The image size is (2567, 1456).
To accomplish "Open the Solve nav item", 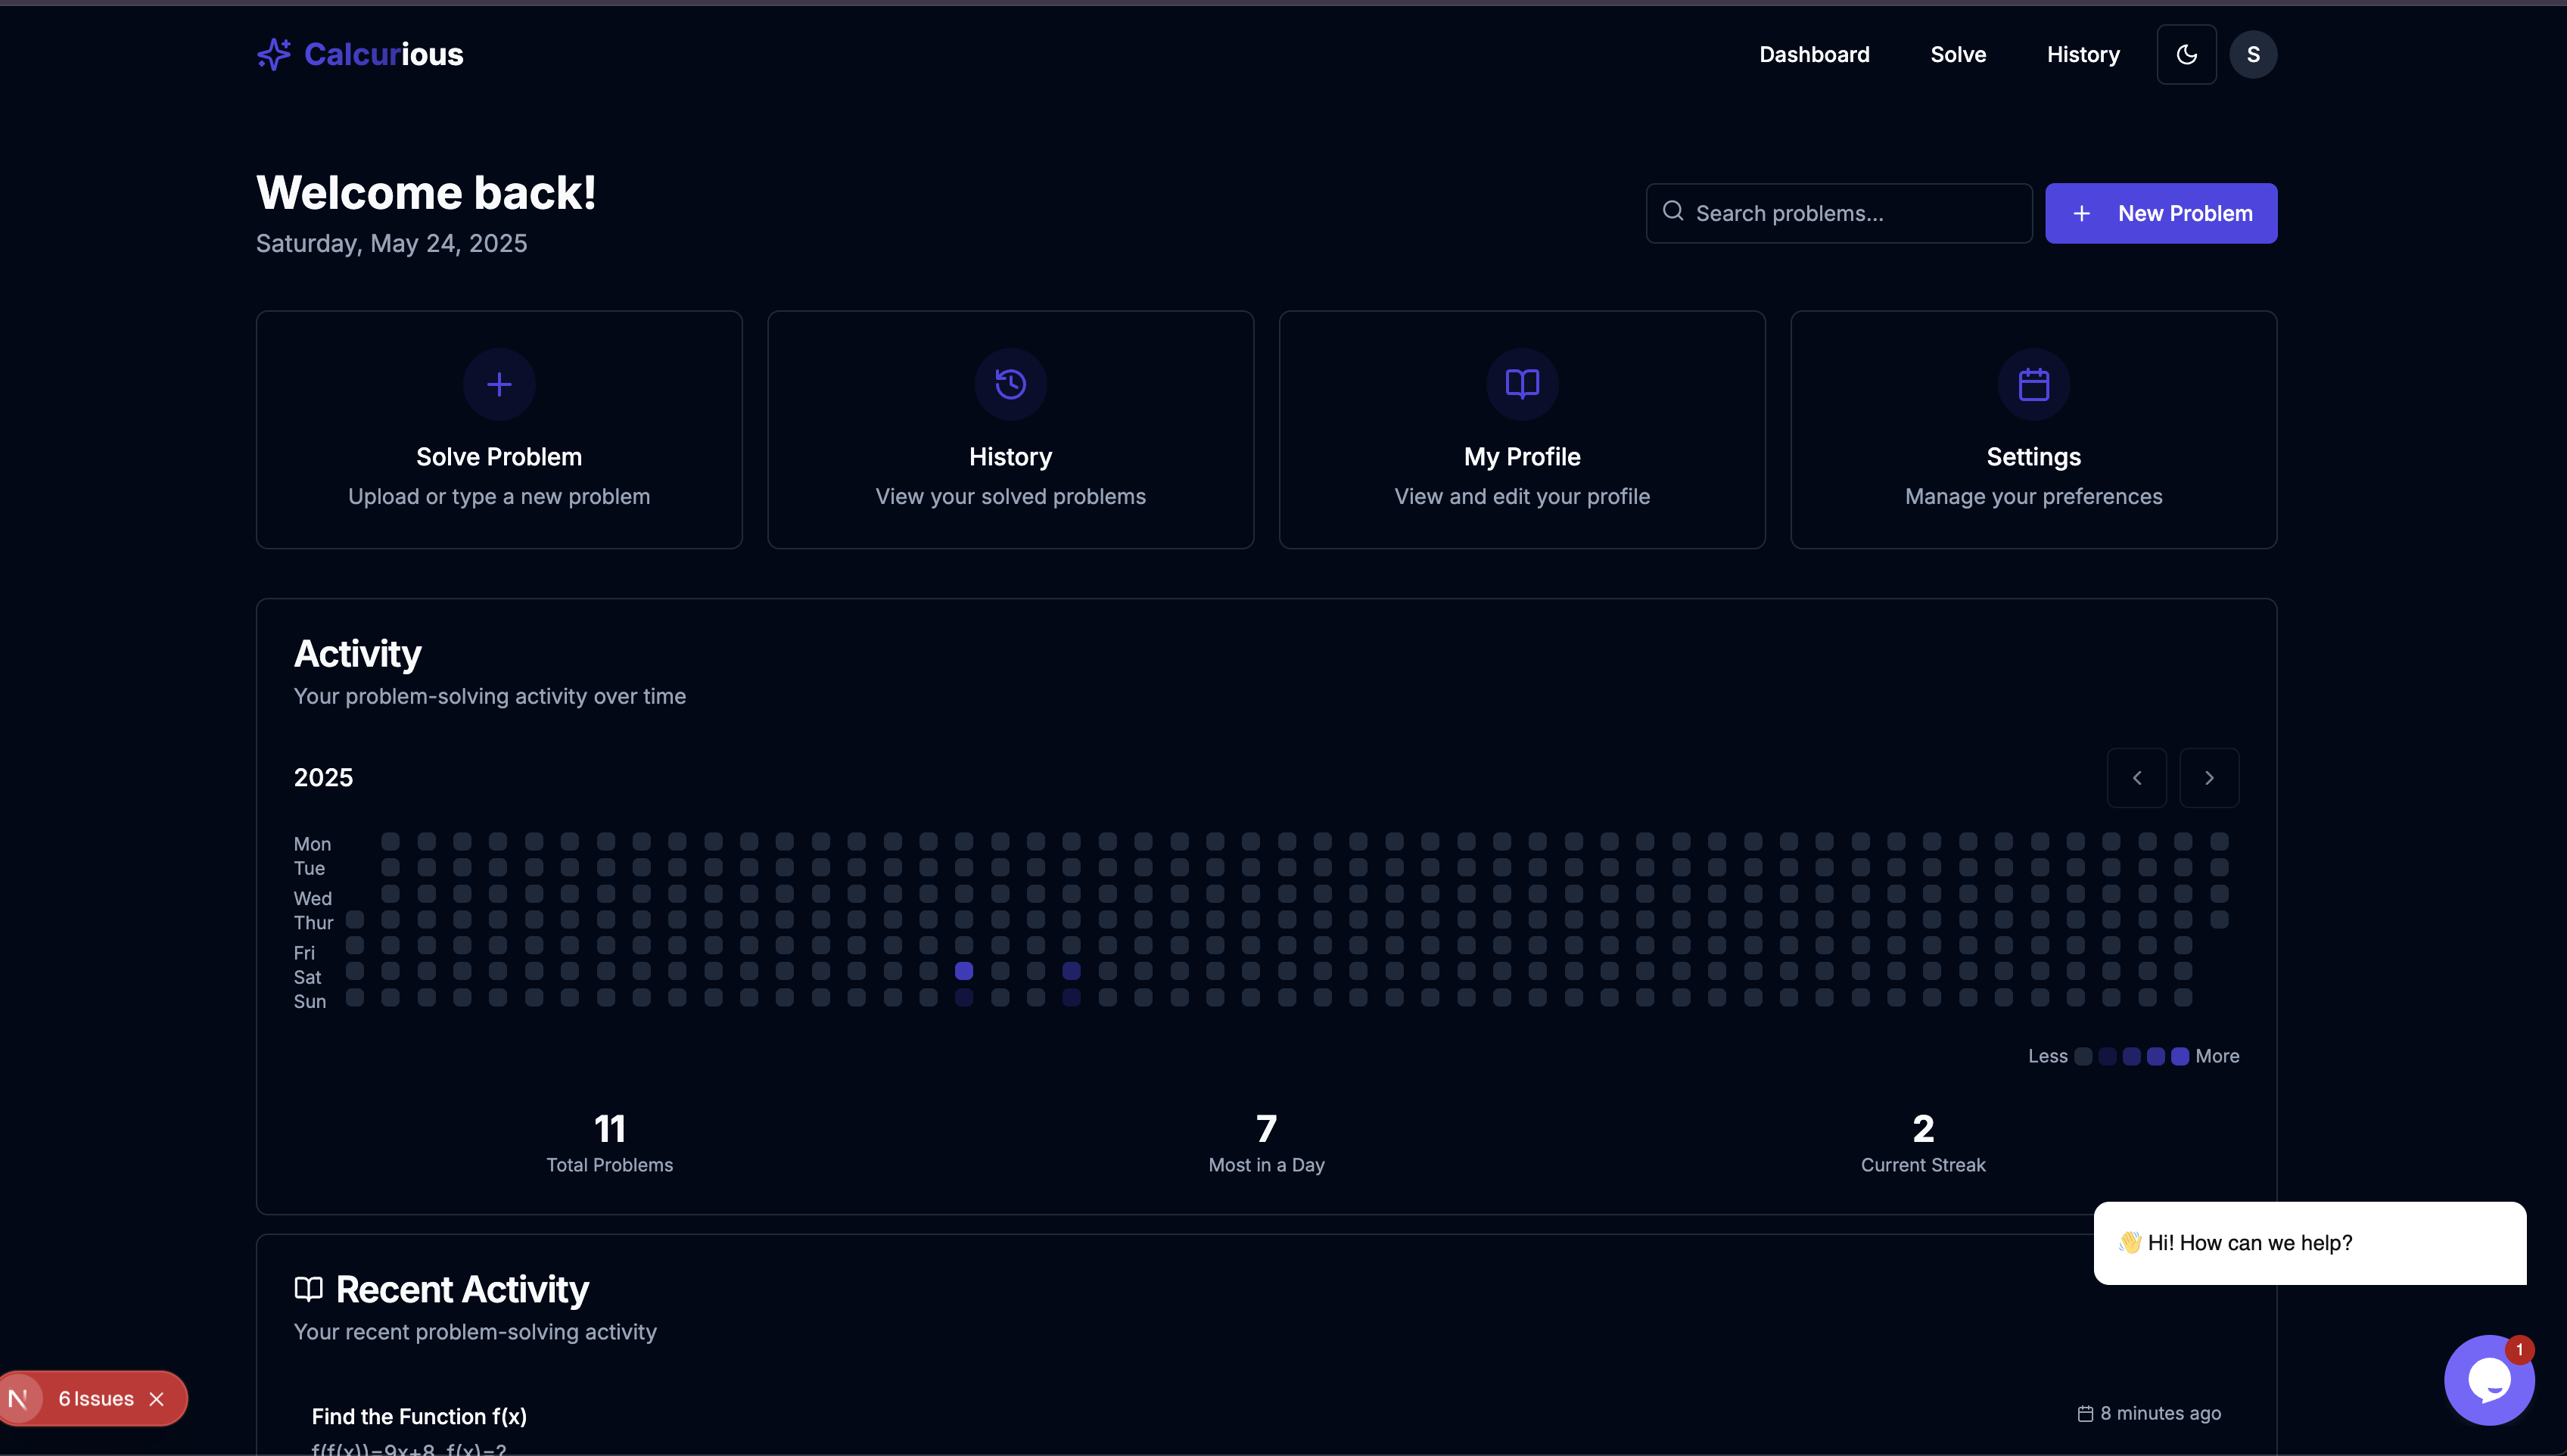I will [1957, 54].
